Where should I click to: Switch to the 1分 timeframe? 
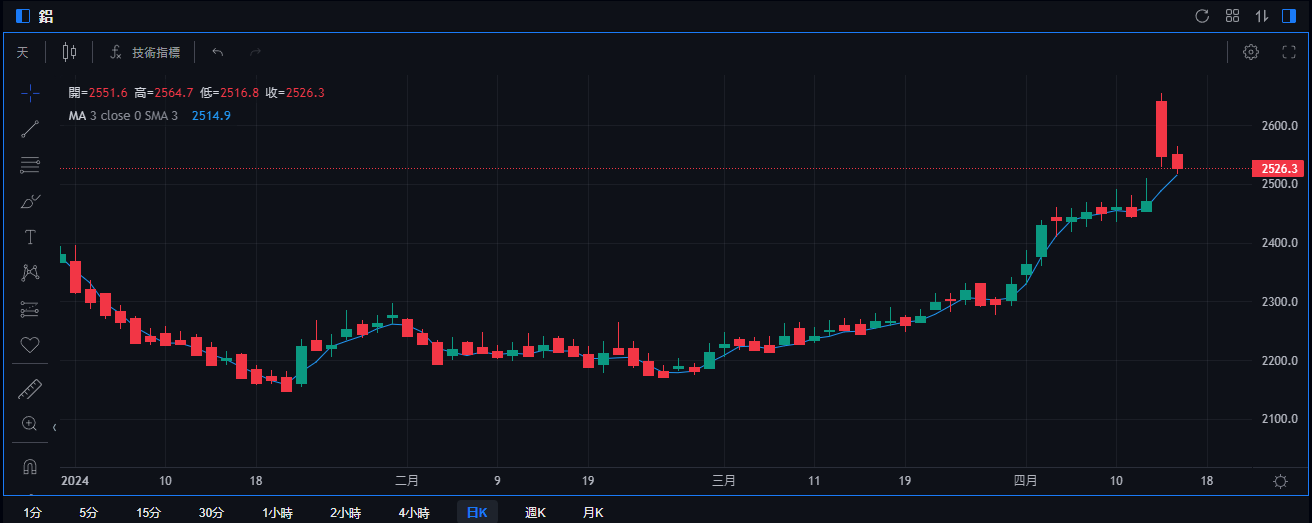click(33, 512)
